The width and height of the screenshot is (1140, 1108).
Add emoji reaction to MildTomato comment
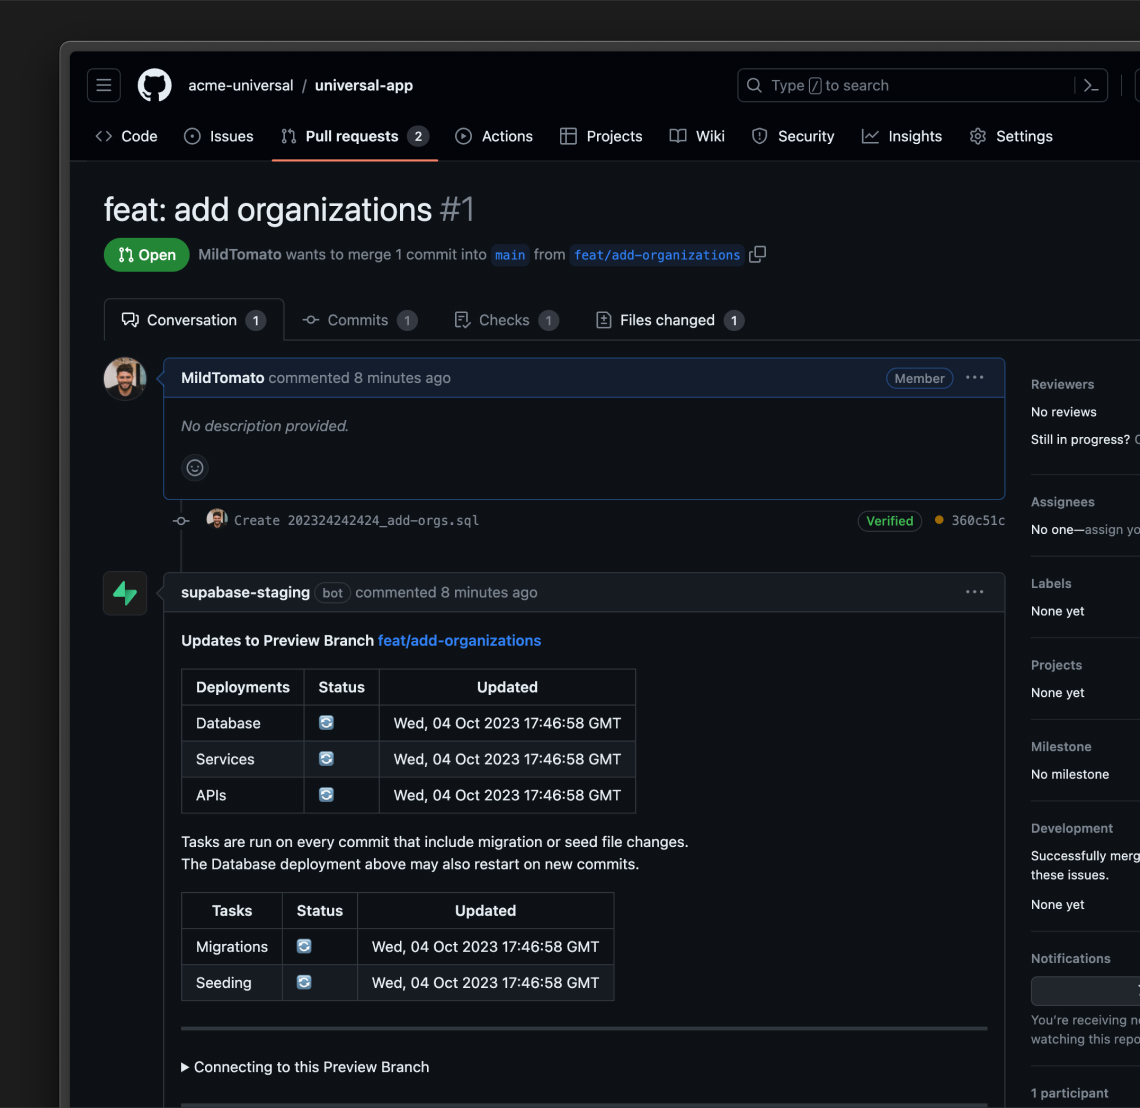[195, 467]
